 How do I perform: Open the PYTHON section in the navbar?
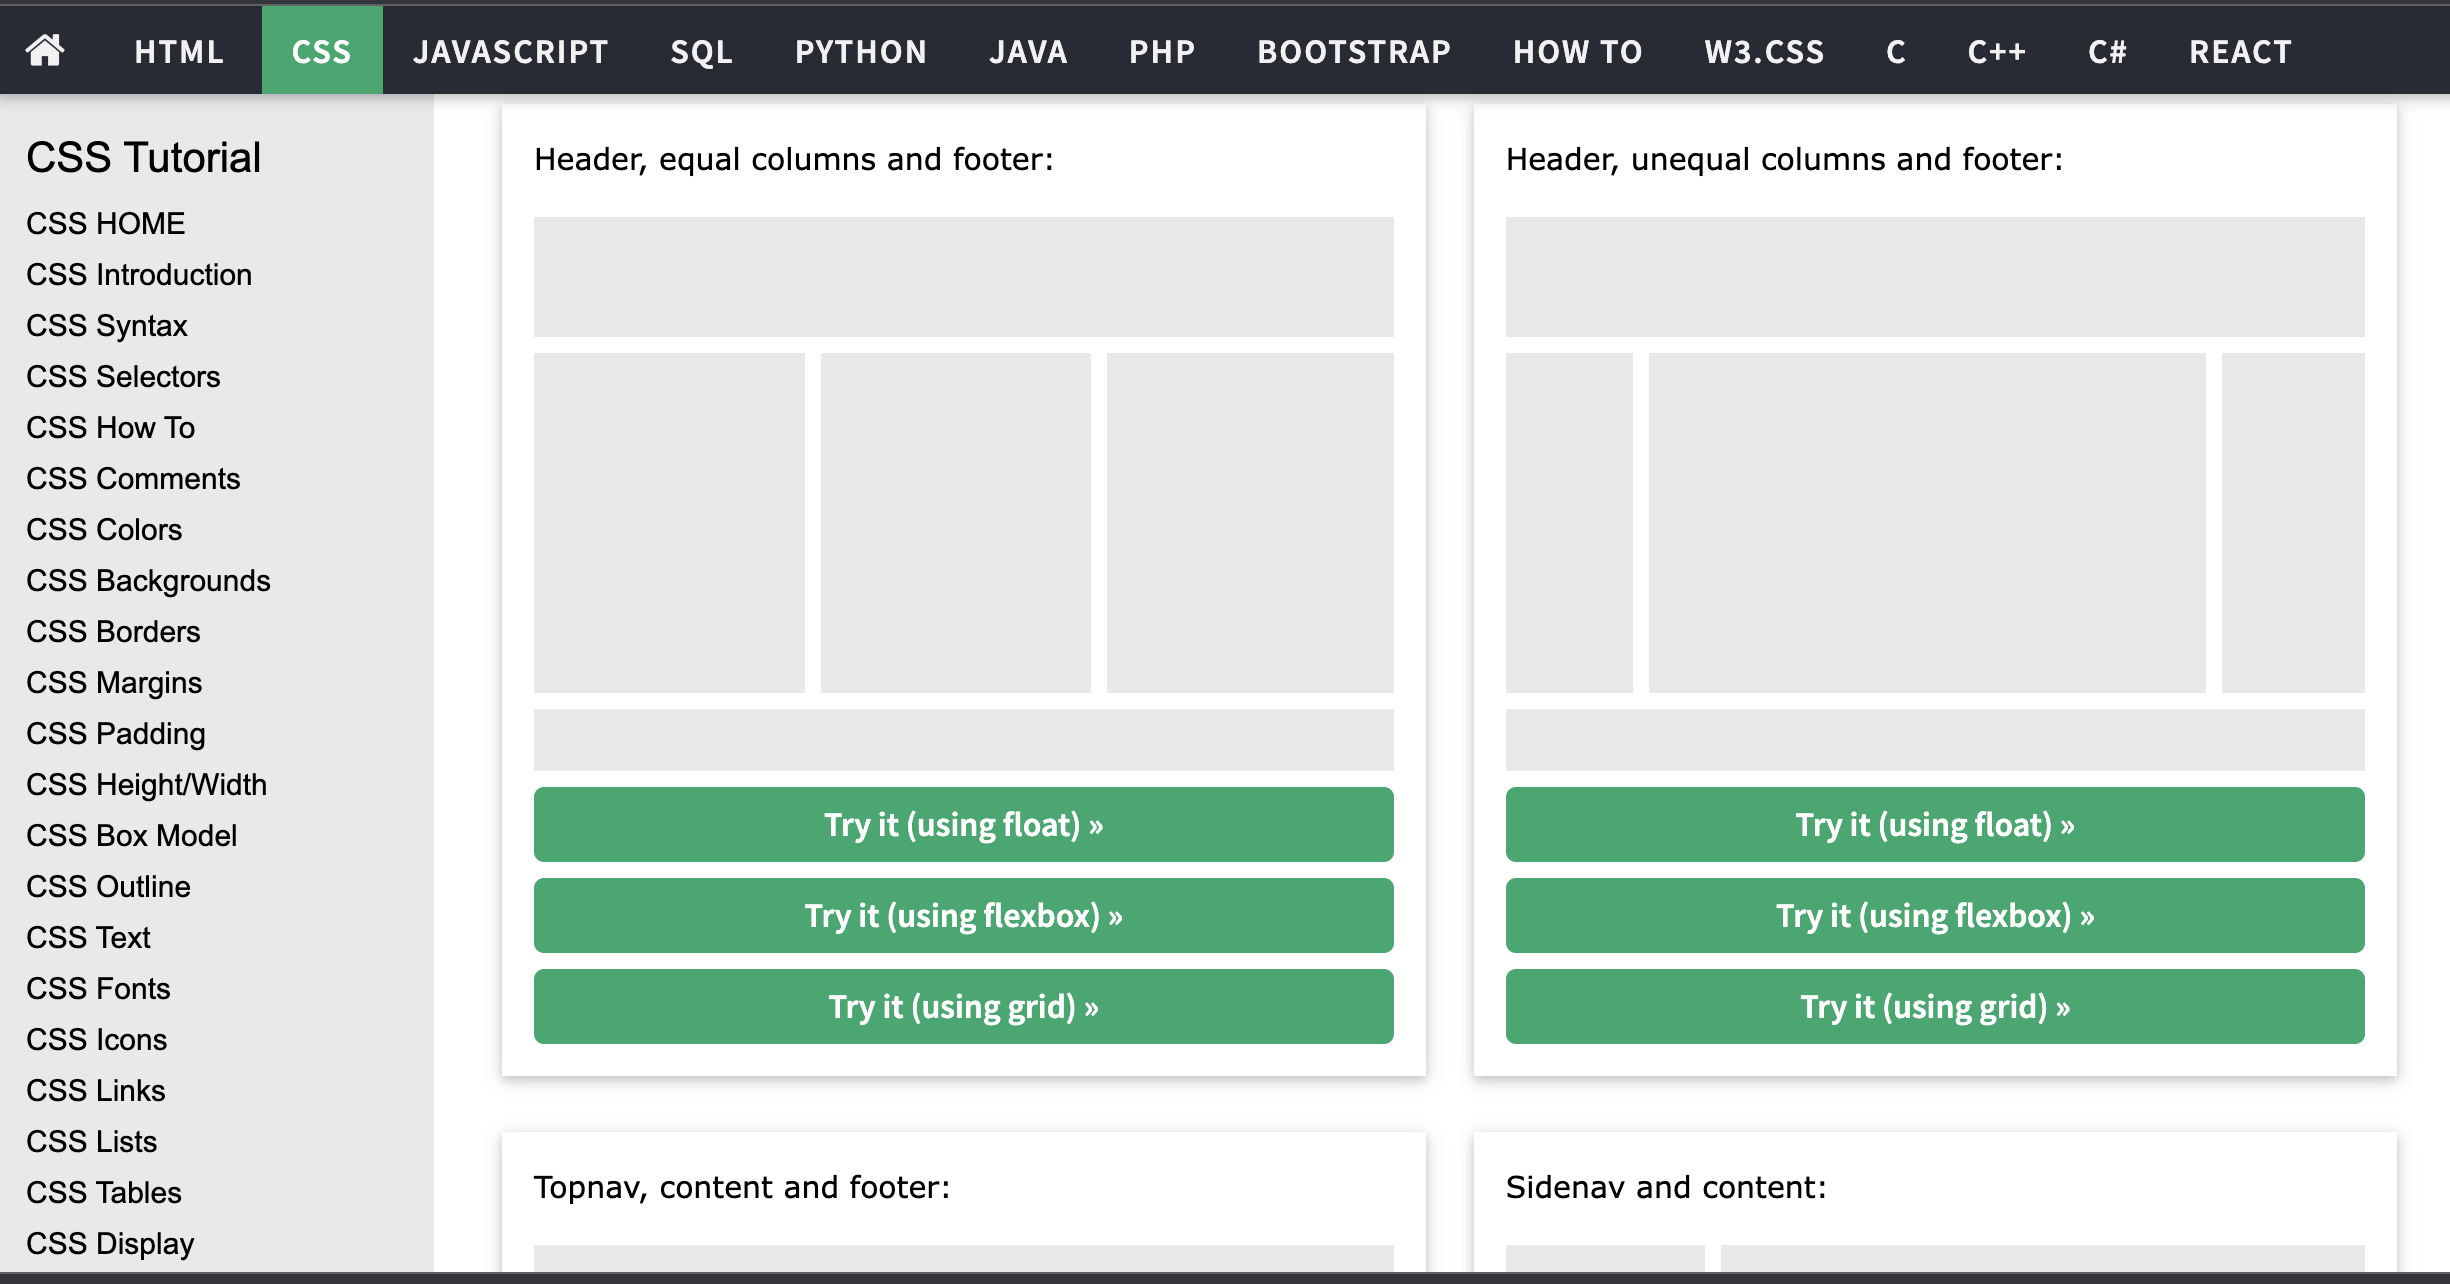[x=860, y=50]
